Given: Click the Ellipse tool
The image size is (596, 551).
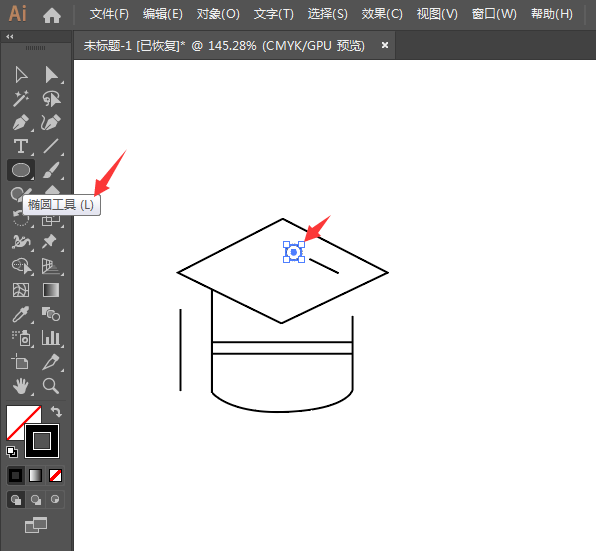Looking at the screenshot, I should click(21, 170).
